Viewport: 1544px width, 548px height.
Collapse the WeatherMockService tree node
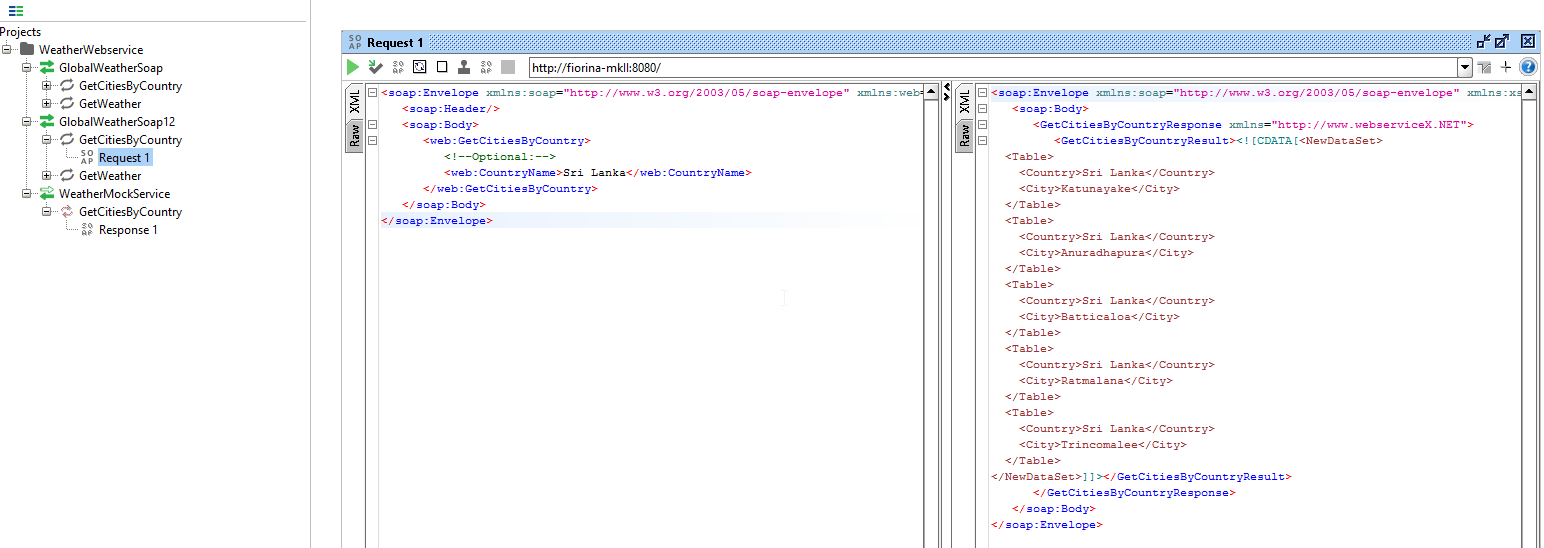pyautogui.click(x=27, y=194)
